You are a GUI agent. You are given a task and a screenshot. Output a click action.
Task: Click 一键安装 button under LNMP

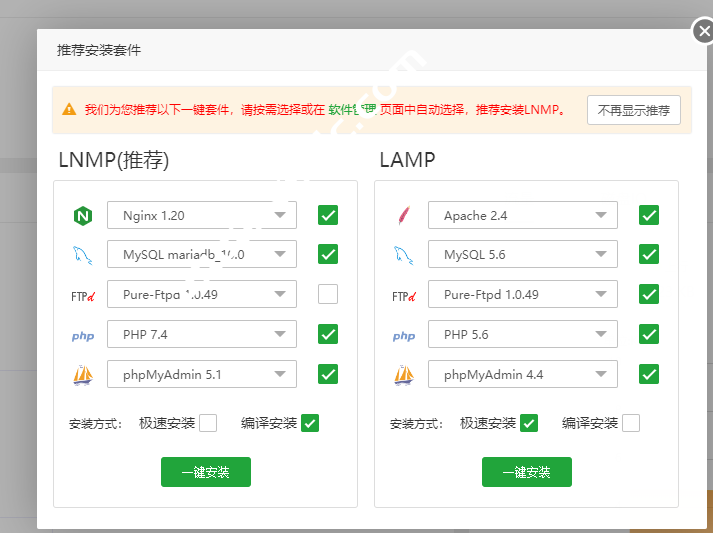pyautogui.click(x=205, y=472)
